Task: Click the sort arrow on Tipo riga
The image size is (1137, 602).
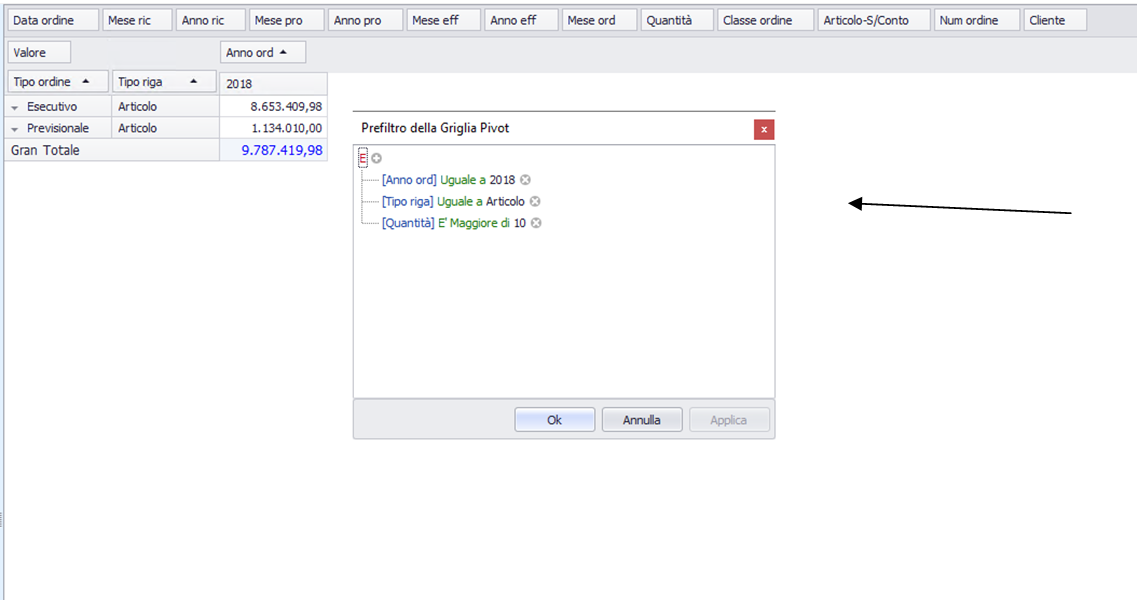Action: [194, 82]
